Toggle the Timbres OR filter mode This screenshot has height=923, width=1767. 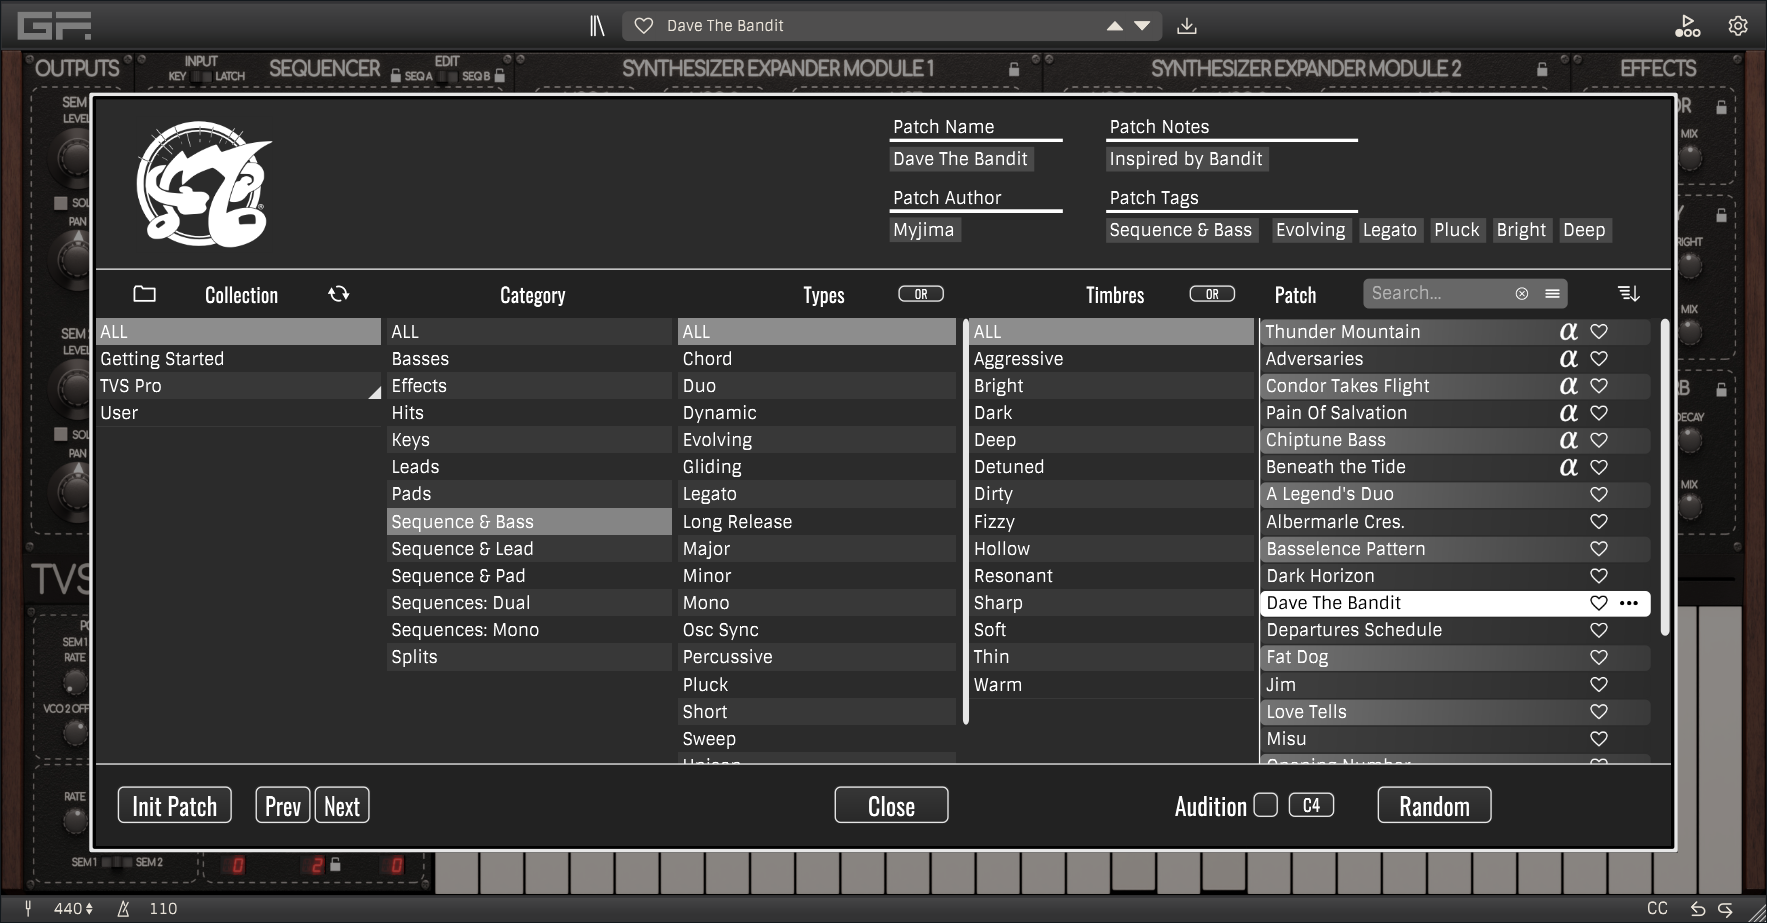coord(1211,294)
